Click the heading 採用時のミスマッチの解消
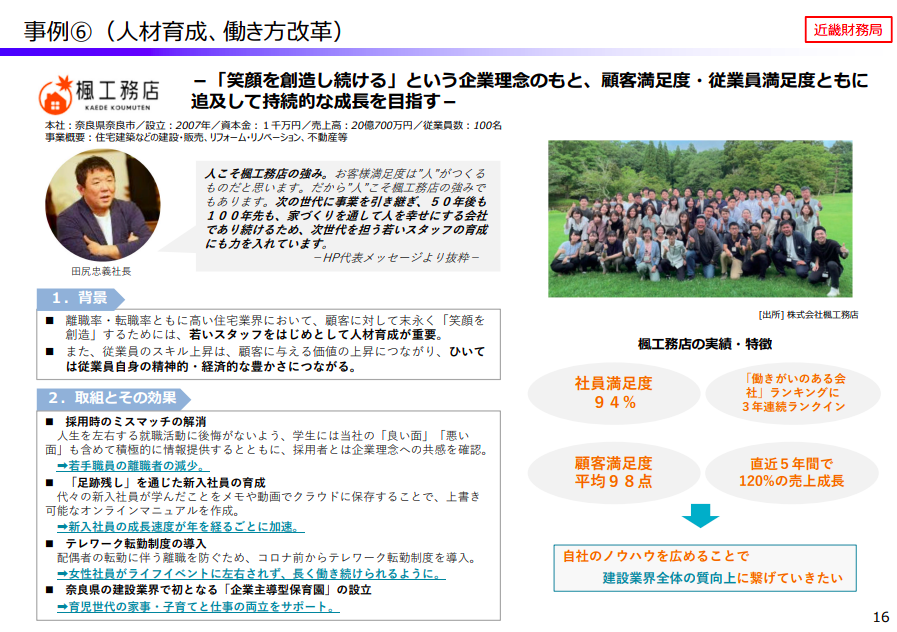Screen dimensions: 897x632 click(136, 422)
